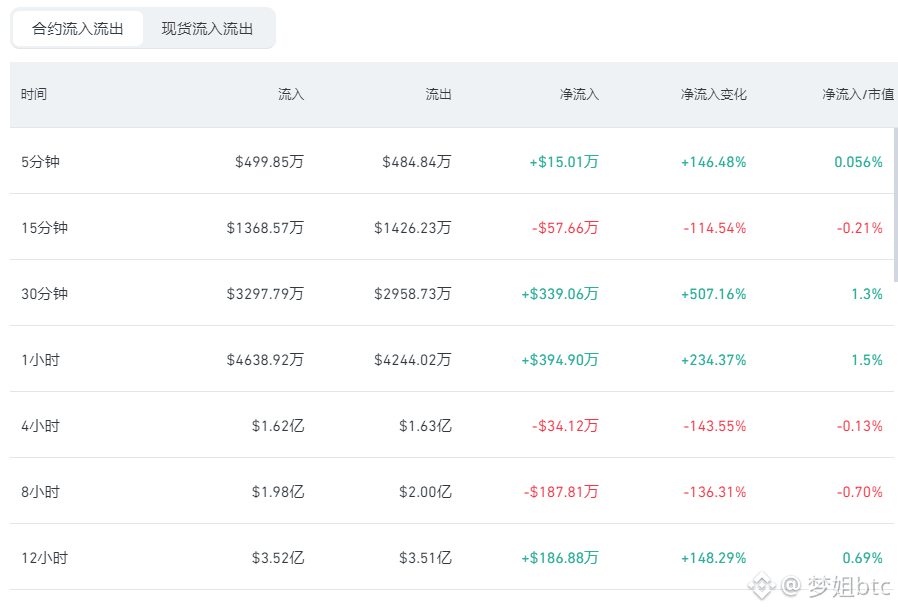Image resolution: width=898 pixels, height=612 pixels.
Task: Click the -$34.12万 net inflow value
Action: point(565,426)
